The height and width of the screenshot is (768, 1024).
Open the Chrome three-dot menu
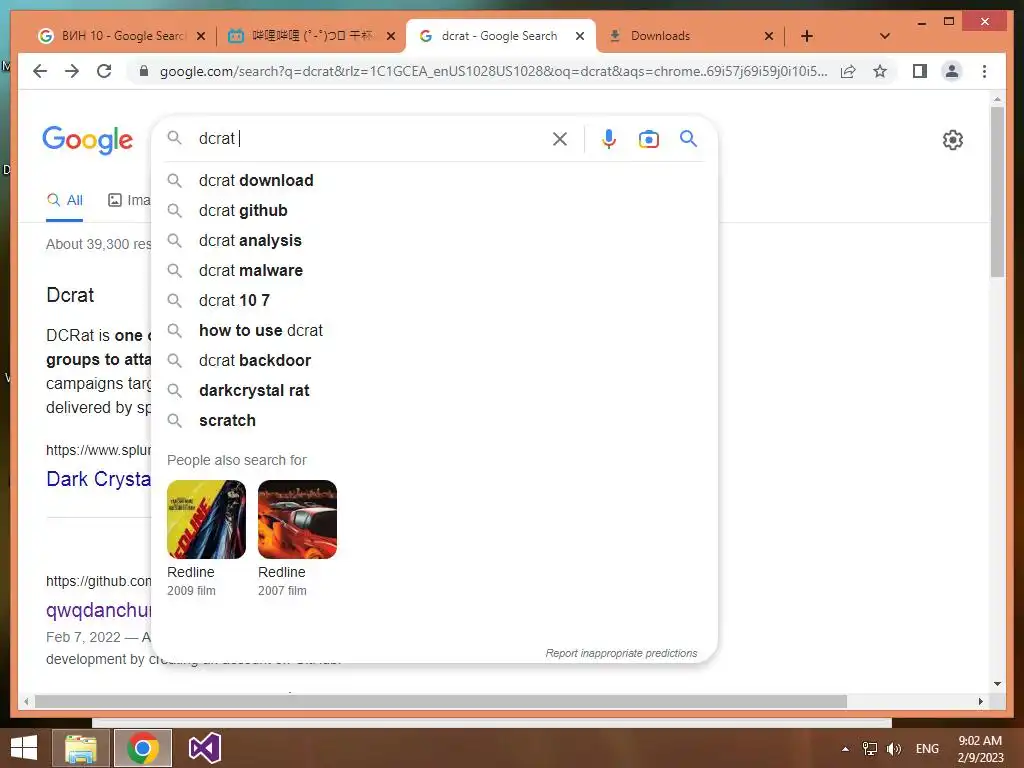pos(984,71)
